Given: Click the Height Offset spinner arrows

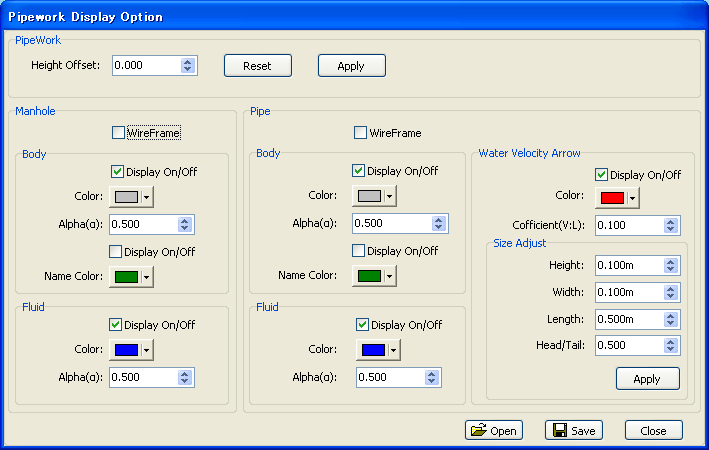Looking at the screenshot, I should 188,66.
